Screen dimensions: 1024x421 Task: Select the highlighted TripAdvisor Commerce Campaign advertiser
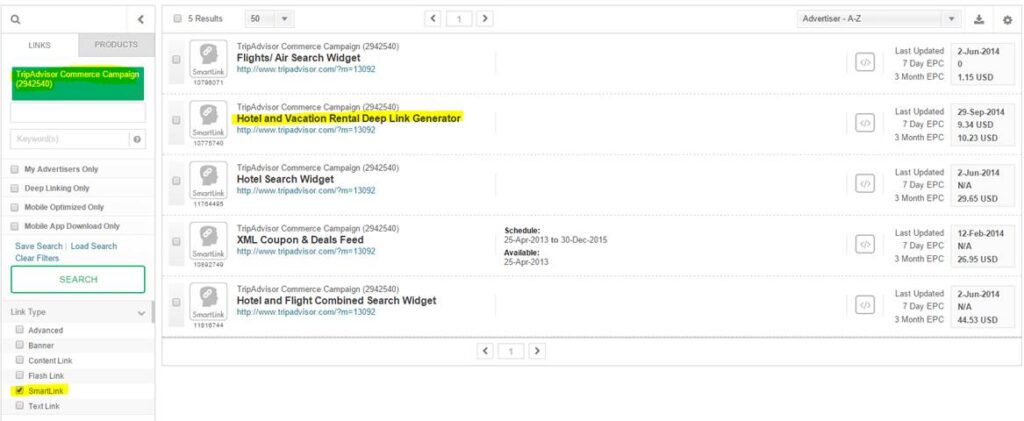point(78,84)
